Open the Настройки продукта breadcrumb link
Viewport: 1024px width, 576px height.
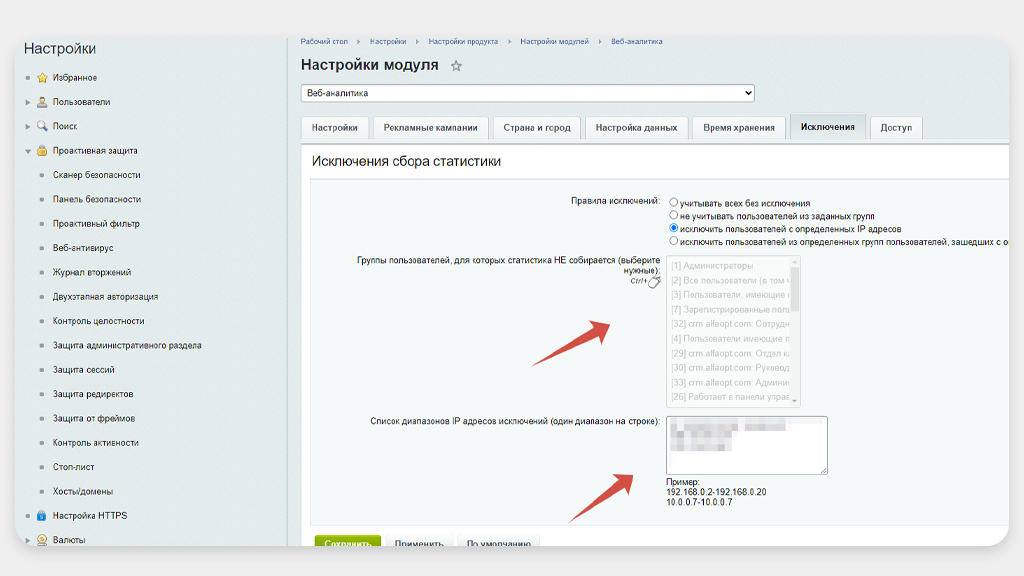click(463, 41)
